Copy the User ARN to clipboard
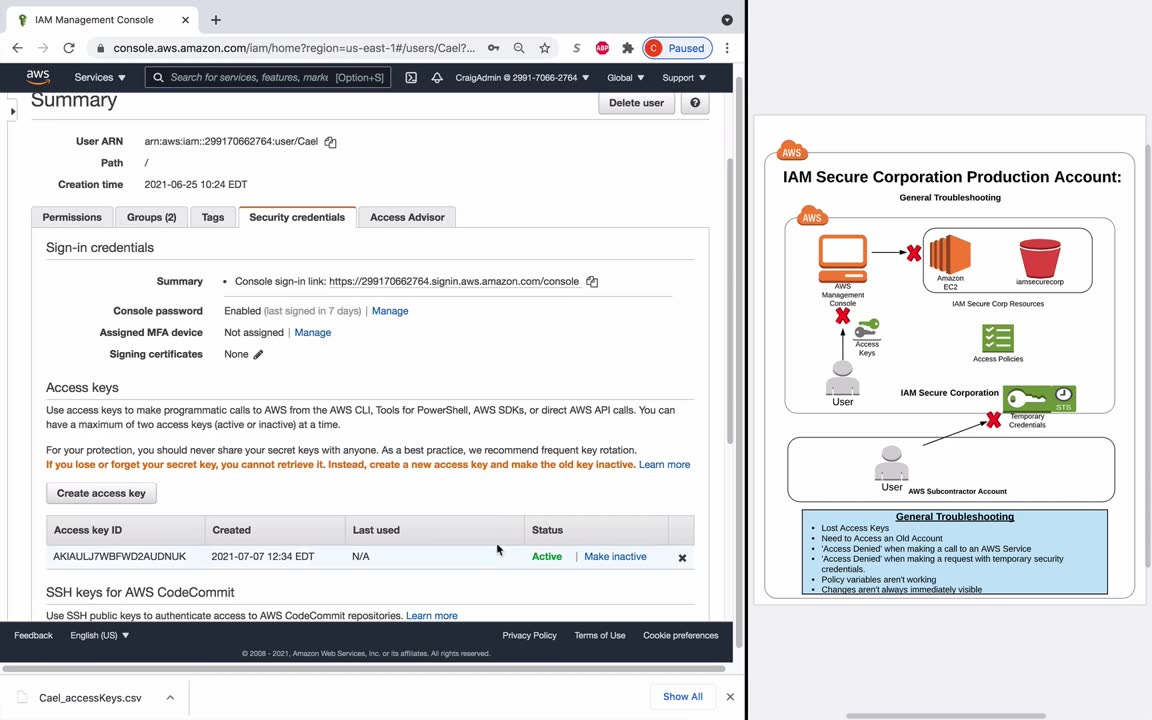 [331, 142]
